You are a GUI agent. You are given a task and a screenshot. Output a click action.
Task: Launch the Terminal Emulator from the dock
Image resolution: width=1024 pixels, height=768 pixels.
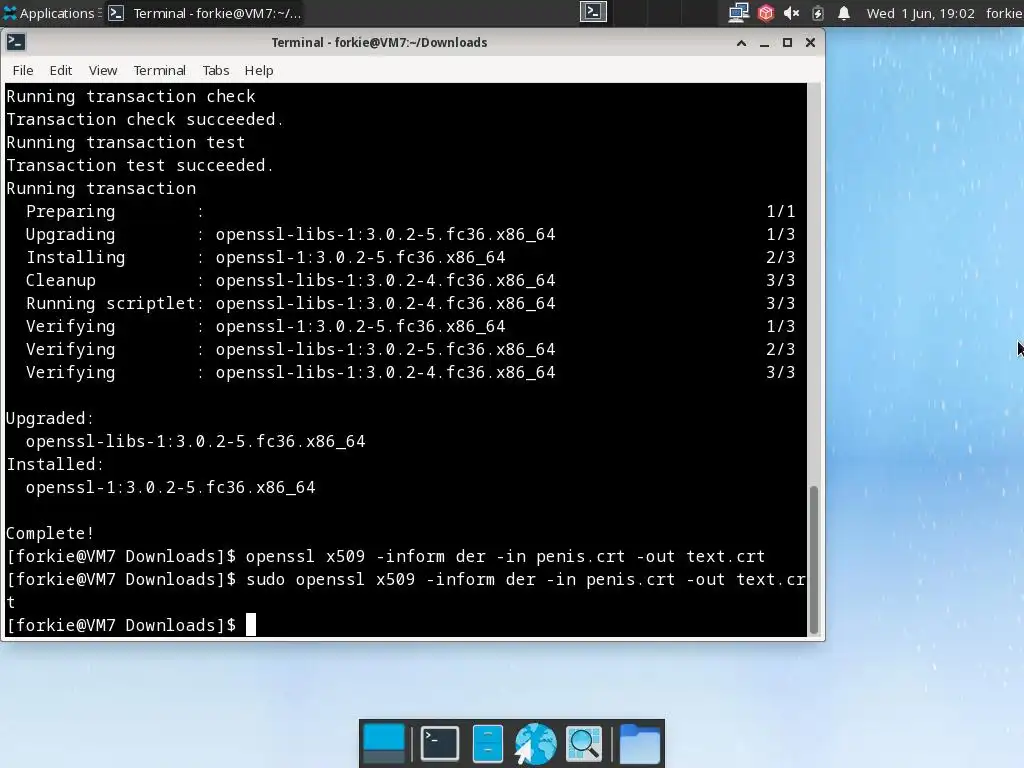[440, 744]
